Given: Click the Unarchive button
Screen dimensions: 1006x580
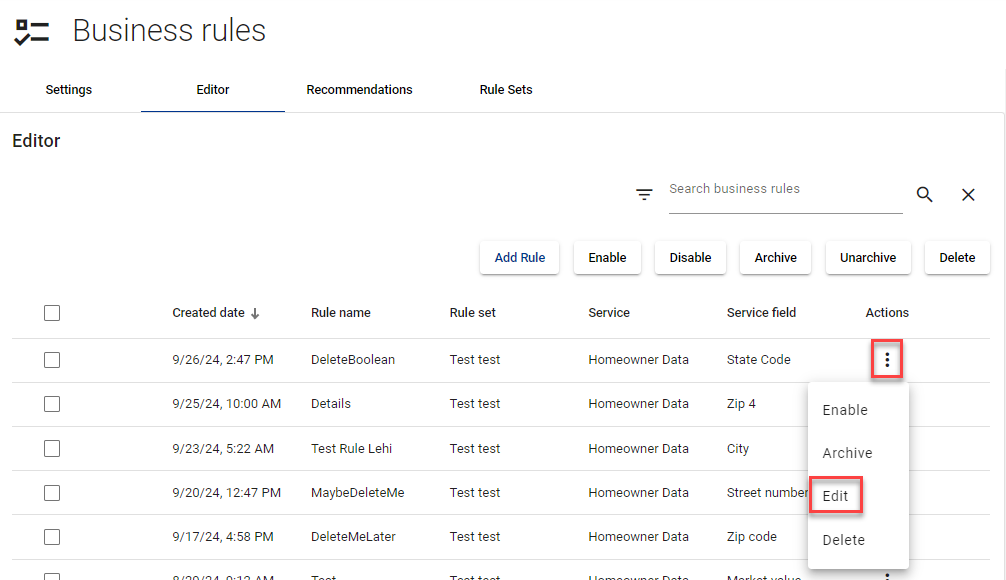Looking at the screenshot, I should 868,257.
